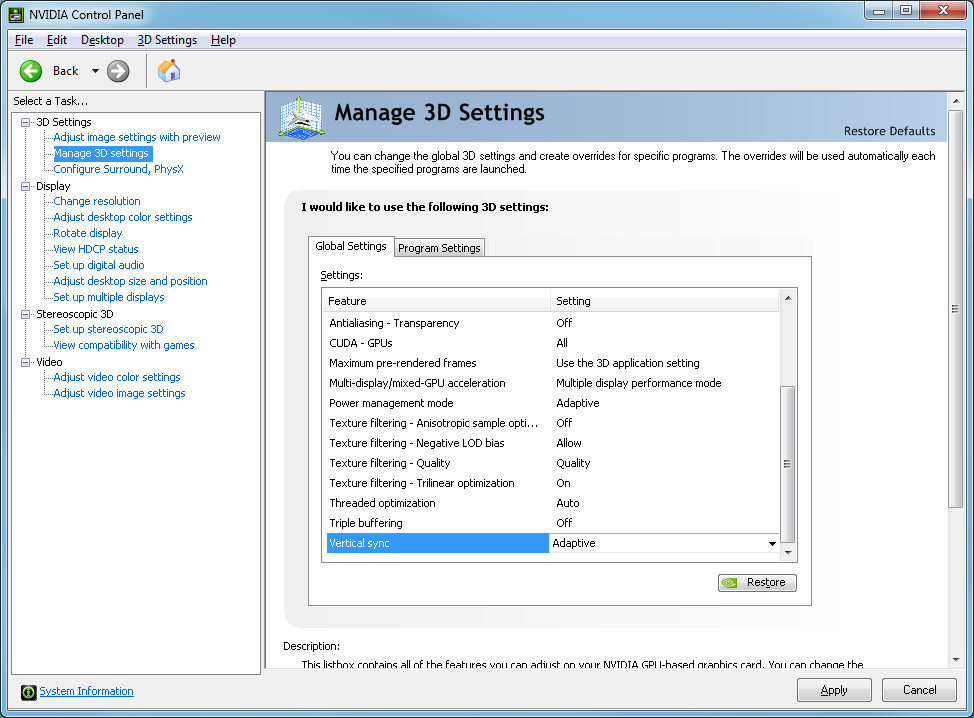Viewport: 974px width, 718px height.
Task: Select Texture filtering - Trilinear optimization row
Action: click(x=553, y=483)
